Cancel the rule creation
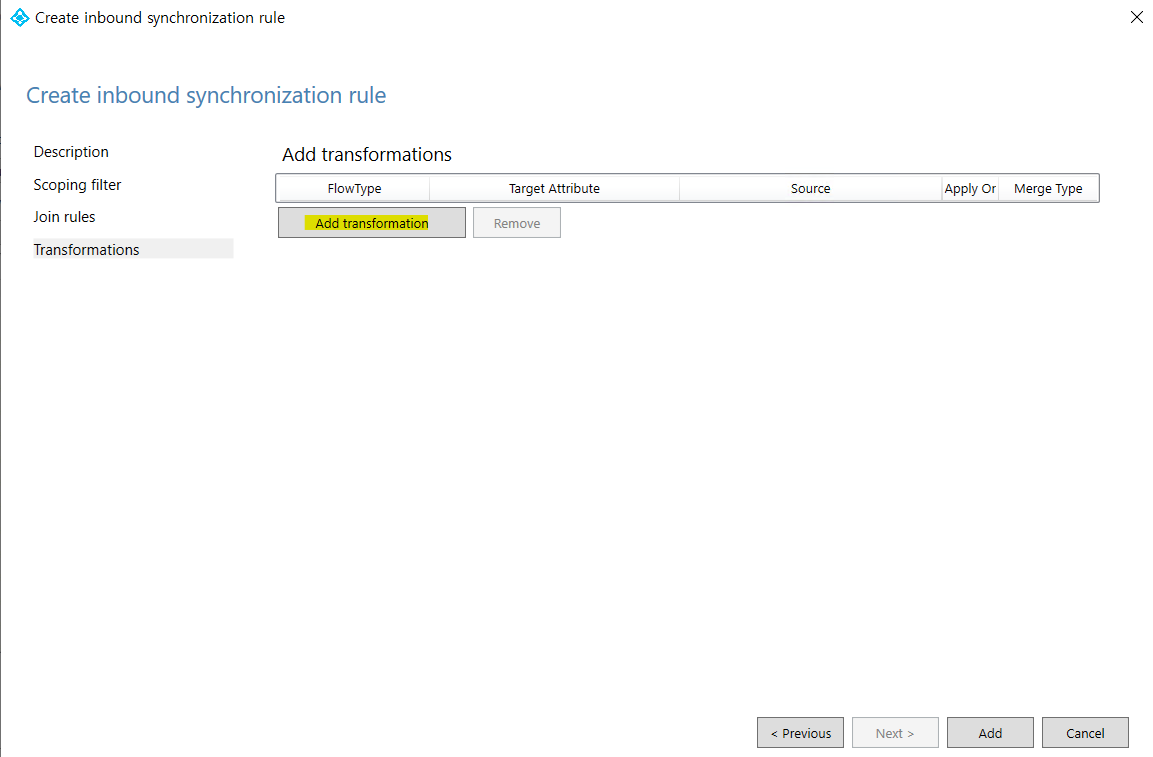This screenshot has width=1153, height=757. pyautogui.click(x=1085, y=733)
